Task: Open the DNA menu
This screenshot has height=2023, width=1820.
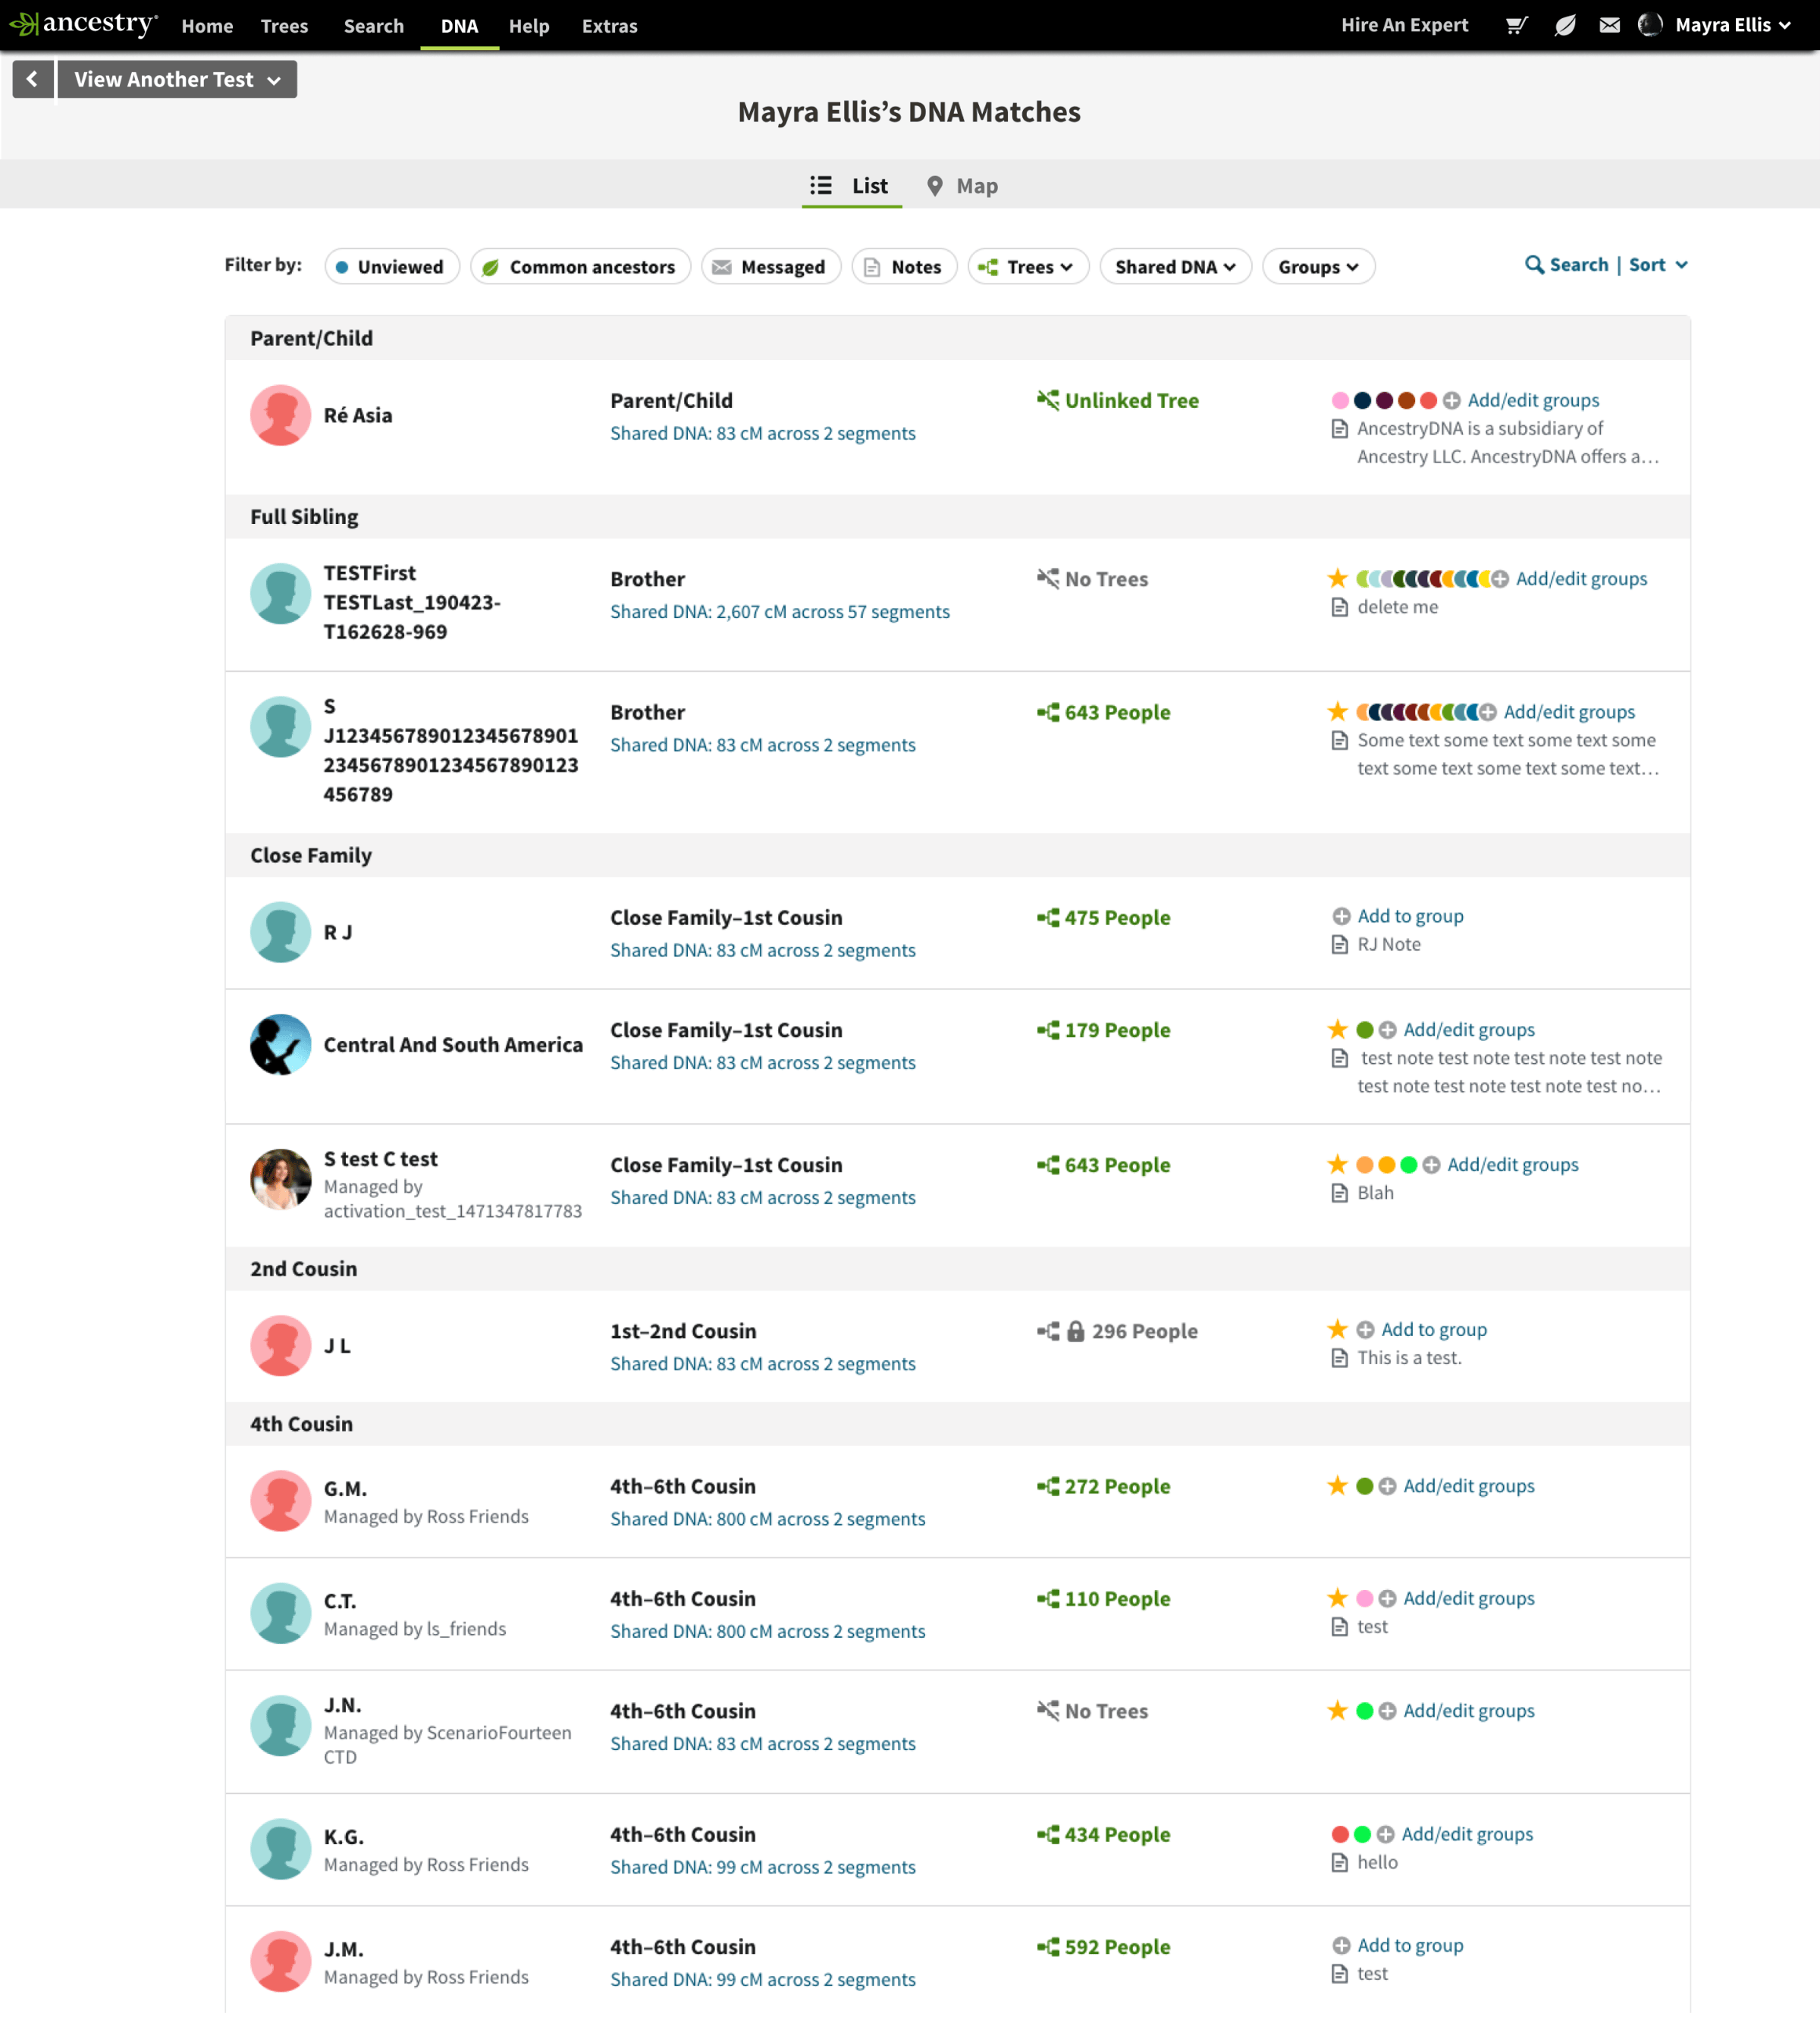Action: click(x=459, y=26)
